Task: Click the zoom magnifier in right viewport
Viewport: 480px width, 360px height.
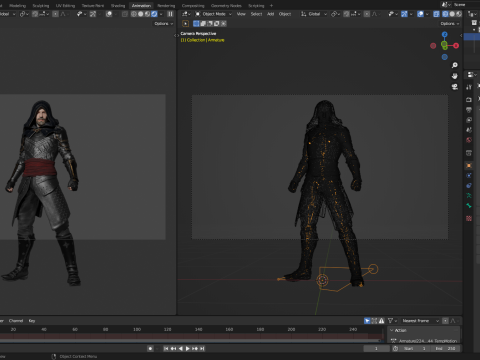Action: click(455, 65)
